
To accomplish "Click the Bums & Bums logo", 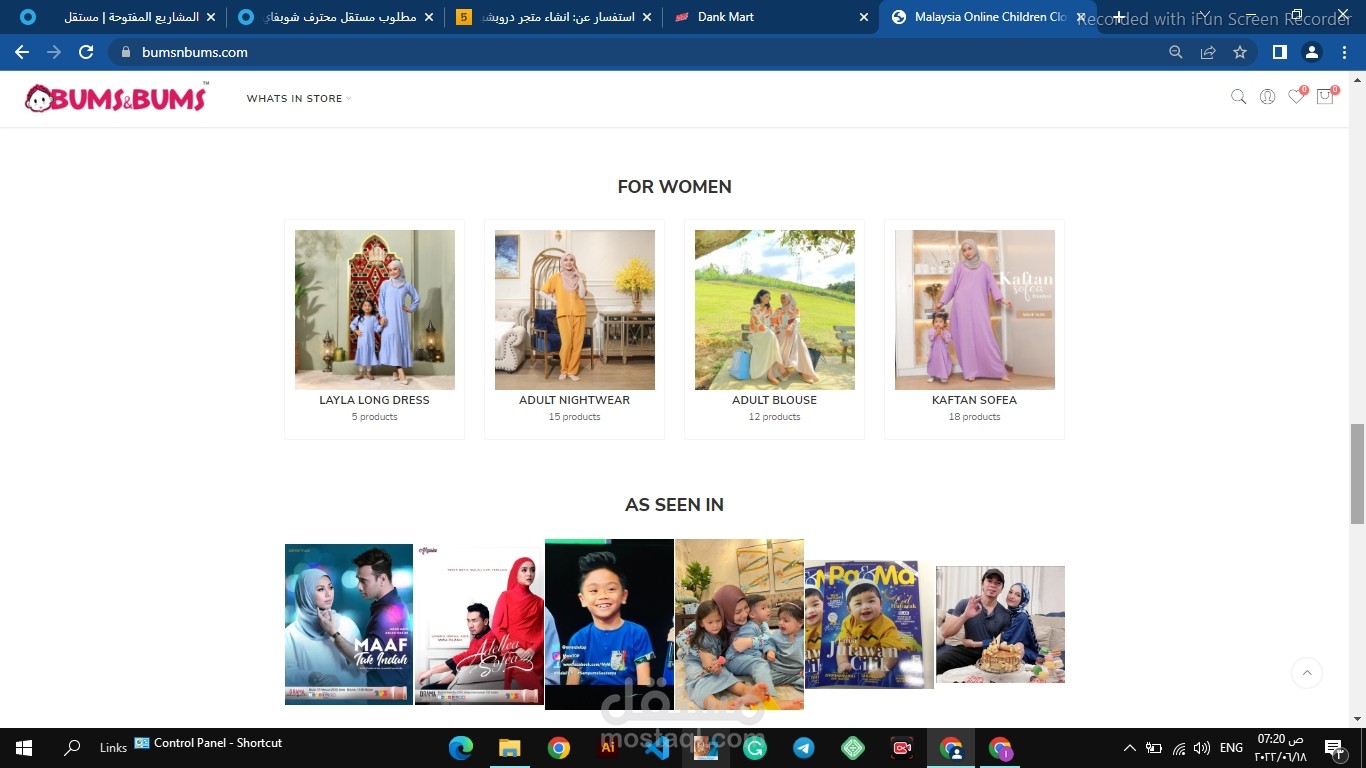I will (117, 98).
